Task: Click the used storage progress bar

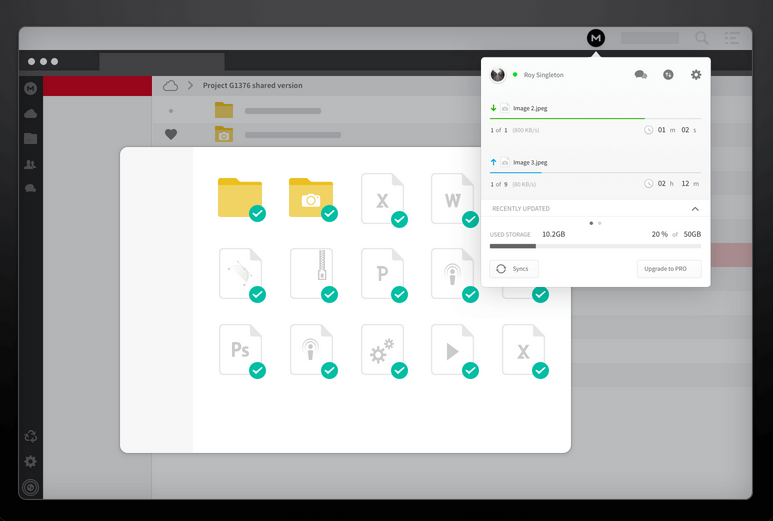Action: (595, 246)
